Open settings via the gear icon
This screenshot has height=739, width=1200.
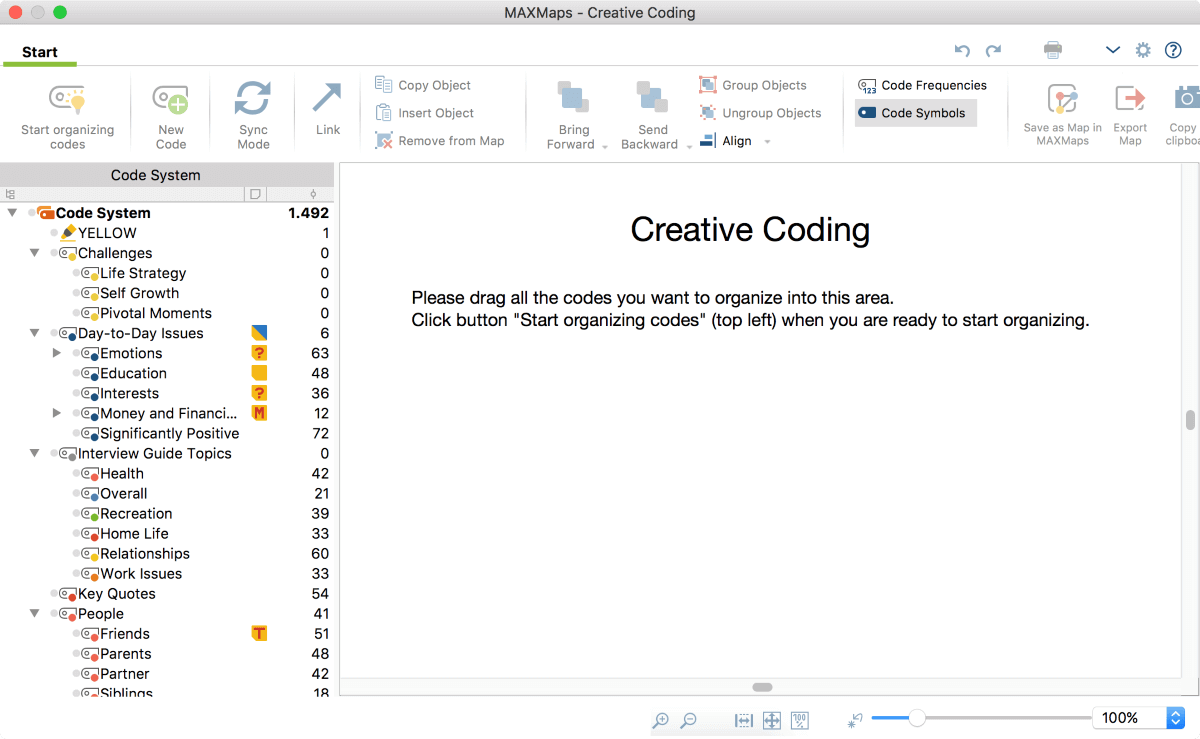[x=1143, y=50]
